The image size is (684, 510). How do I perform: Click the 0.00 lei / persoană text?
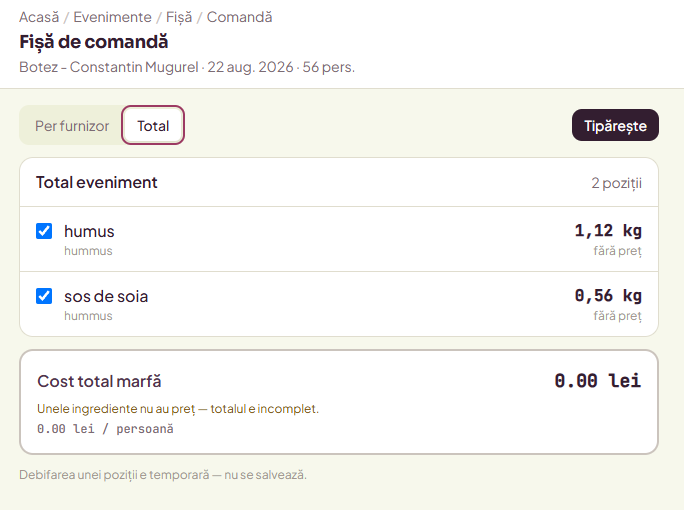105,429
